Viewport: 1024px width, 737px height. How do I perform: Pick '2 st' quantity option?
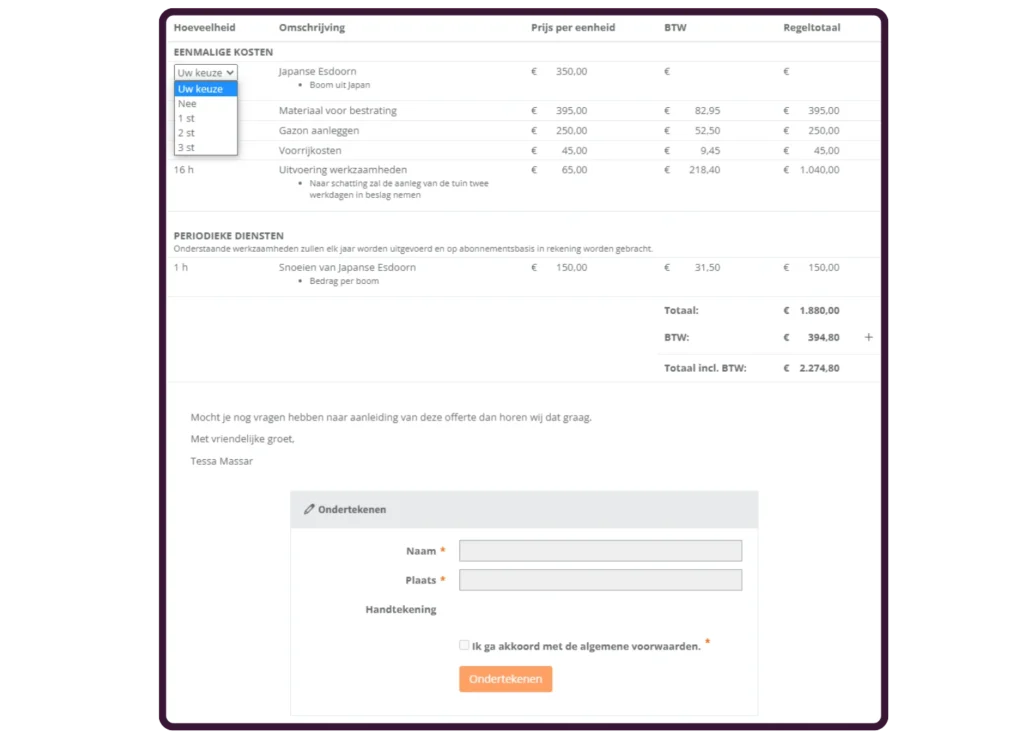point(205,133)
